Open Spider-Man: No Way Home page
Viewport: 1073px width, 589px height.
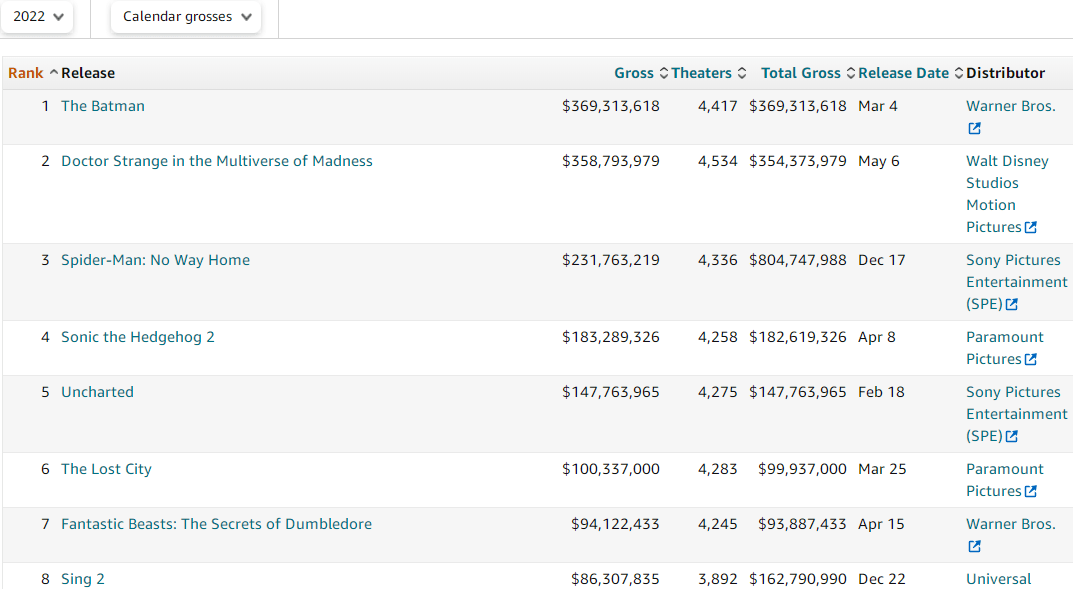[x=155, y=260]
